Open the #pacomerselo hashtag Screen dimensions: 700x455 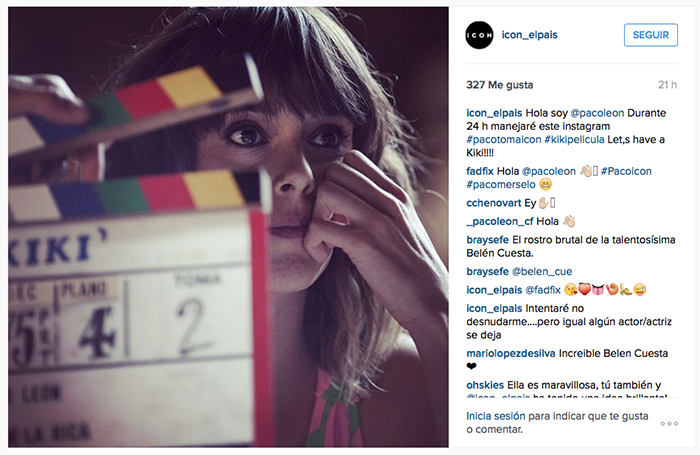501,184
